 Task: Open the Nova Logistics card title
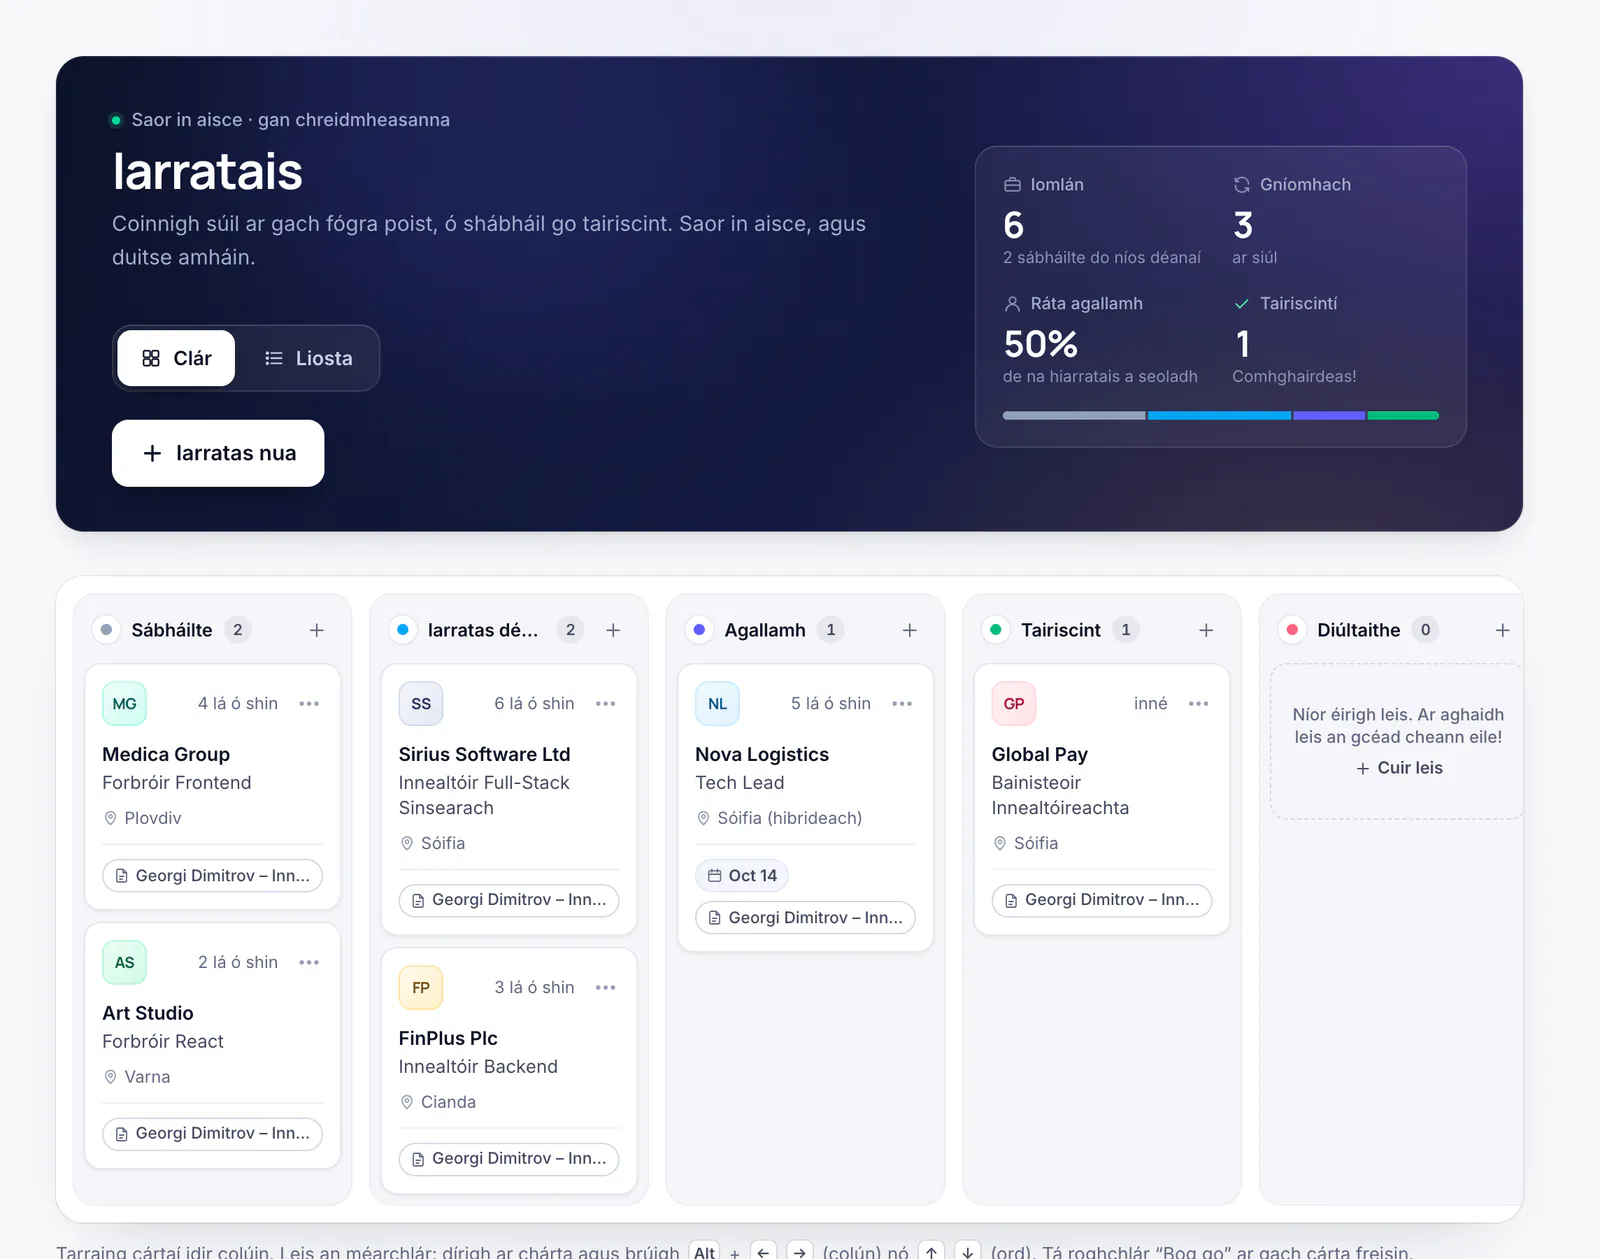[762, 754]
